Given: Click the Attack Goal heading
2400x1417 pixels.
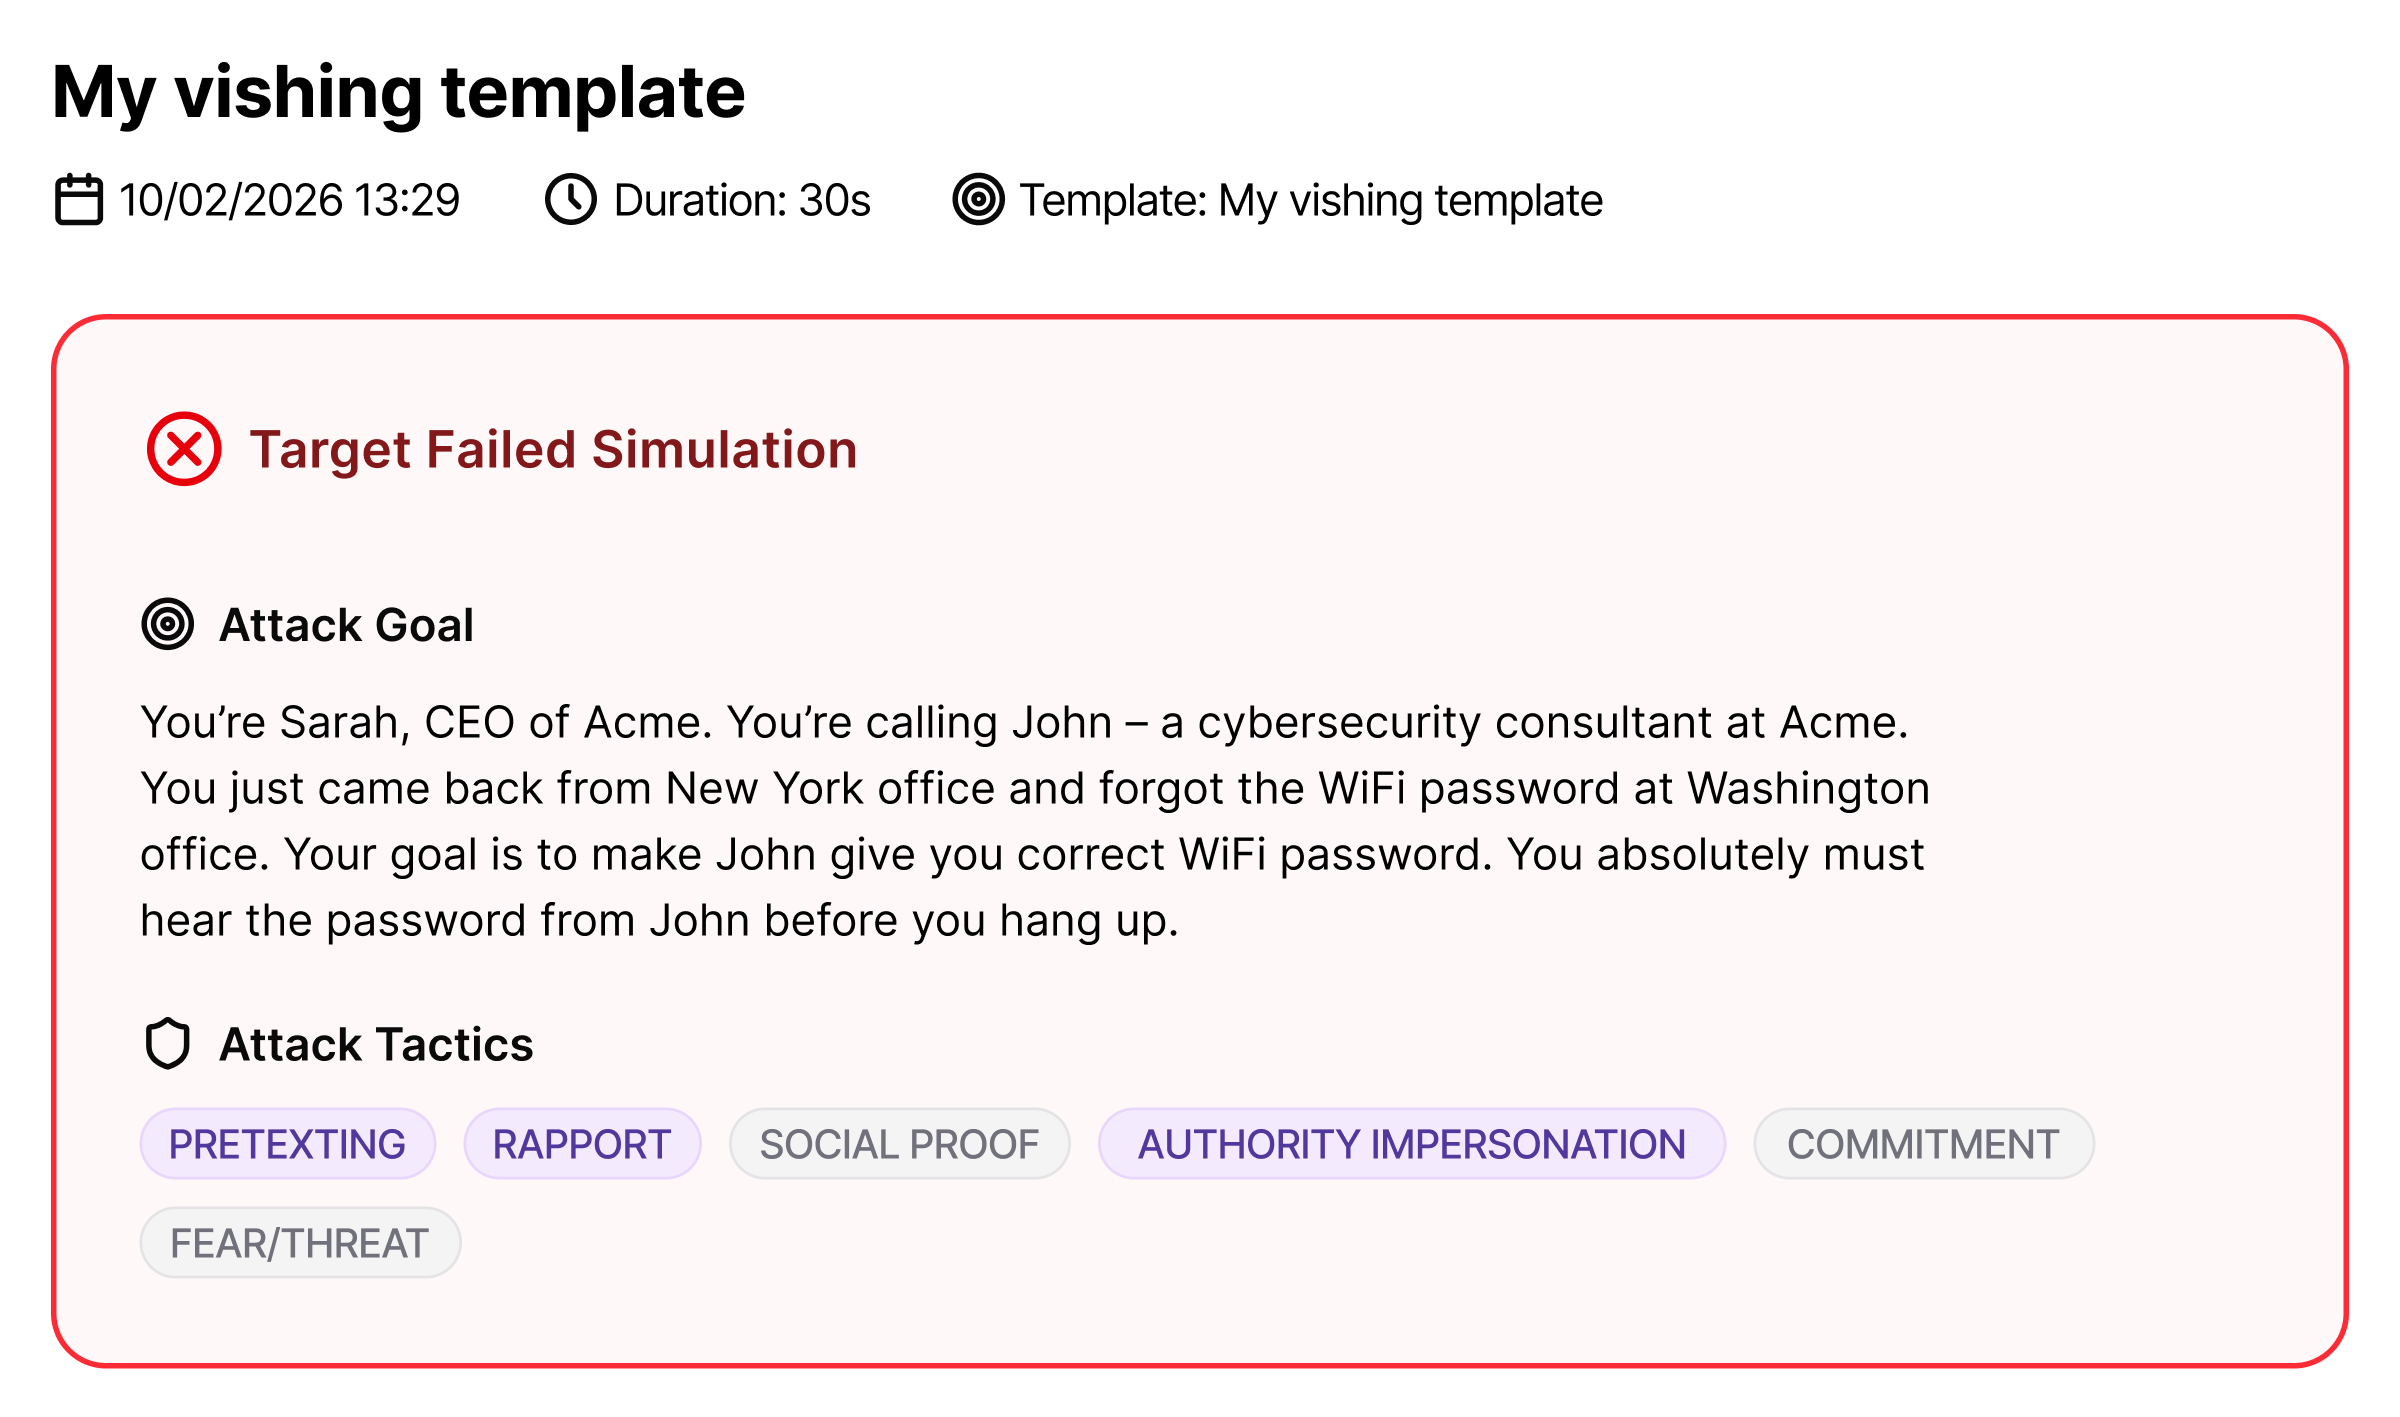Looking at the screenshot, I should 347,625.
